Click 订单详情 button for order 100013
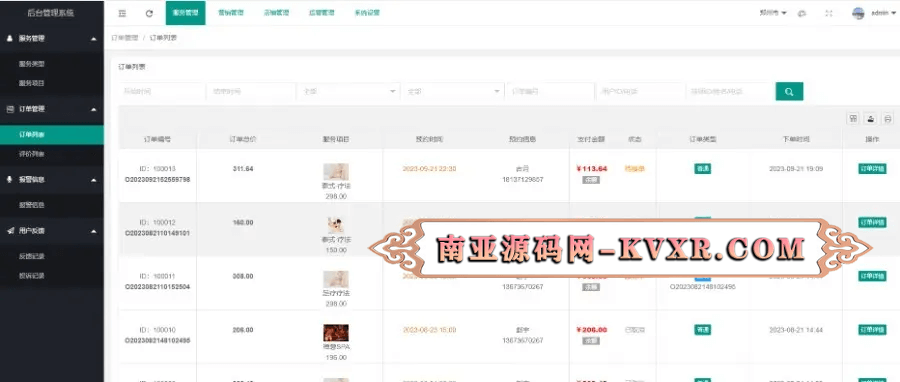Screen dimensions: 900x382 pyautogui.click(x=872, y=169)
